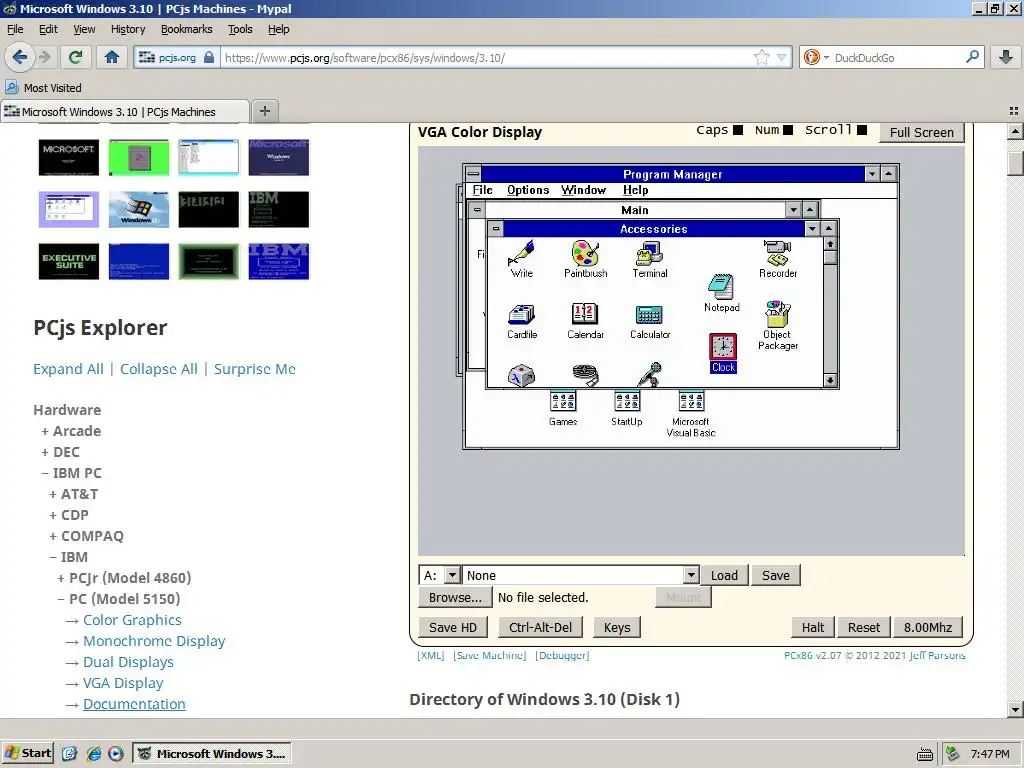Open a new tab with plus button

click(x=264, y=111)
